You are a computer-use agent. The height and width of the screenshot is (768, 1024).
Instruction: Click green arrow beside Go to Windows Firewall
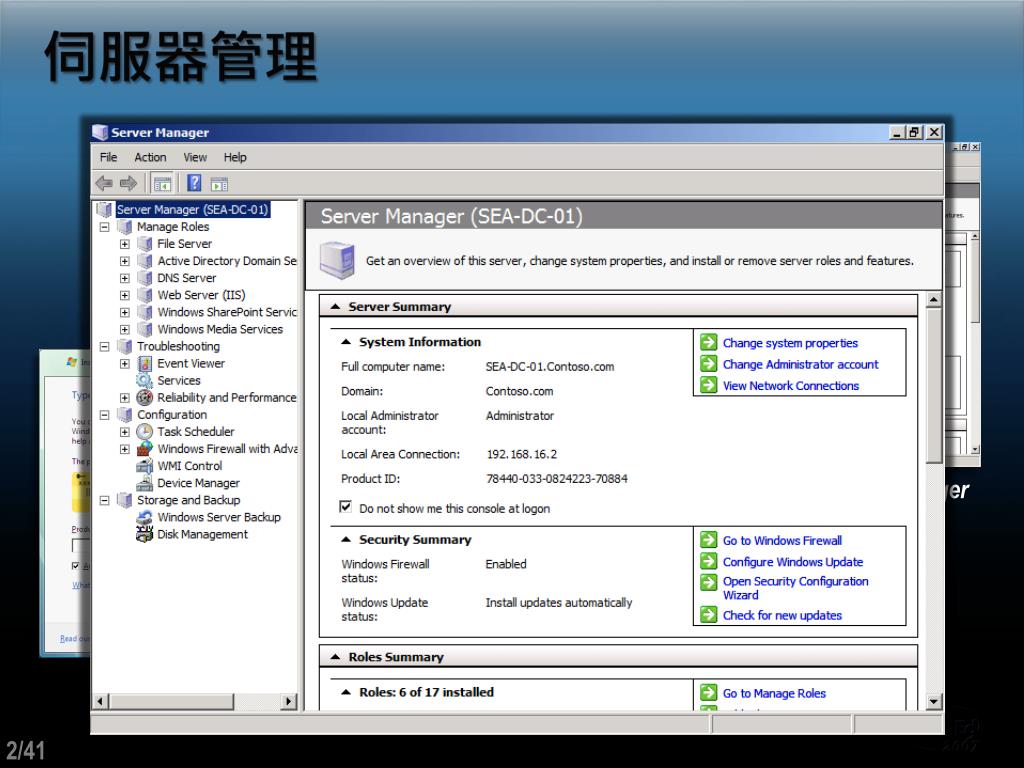[709, 540]
